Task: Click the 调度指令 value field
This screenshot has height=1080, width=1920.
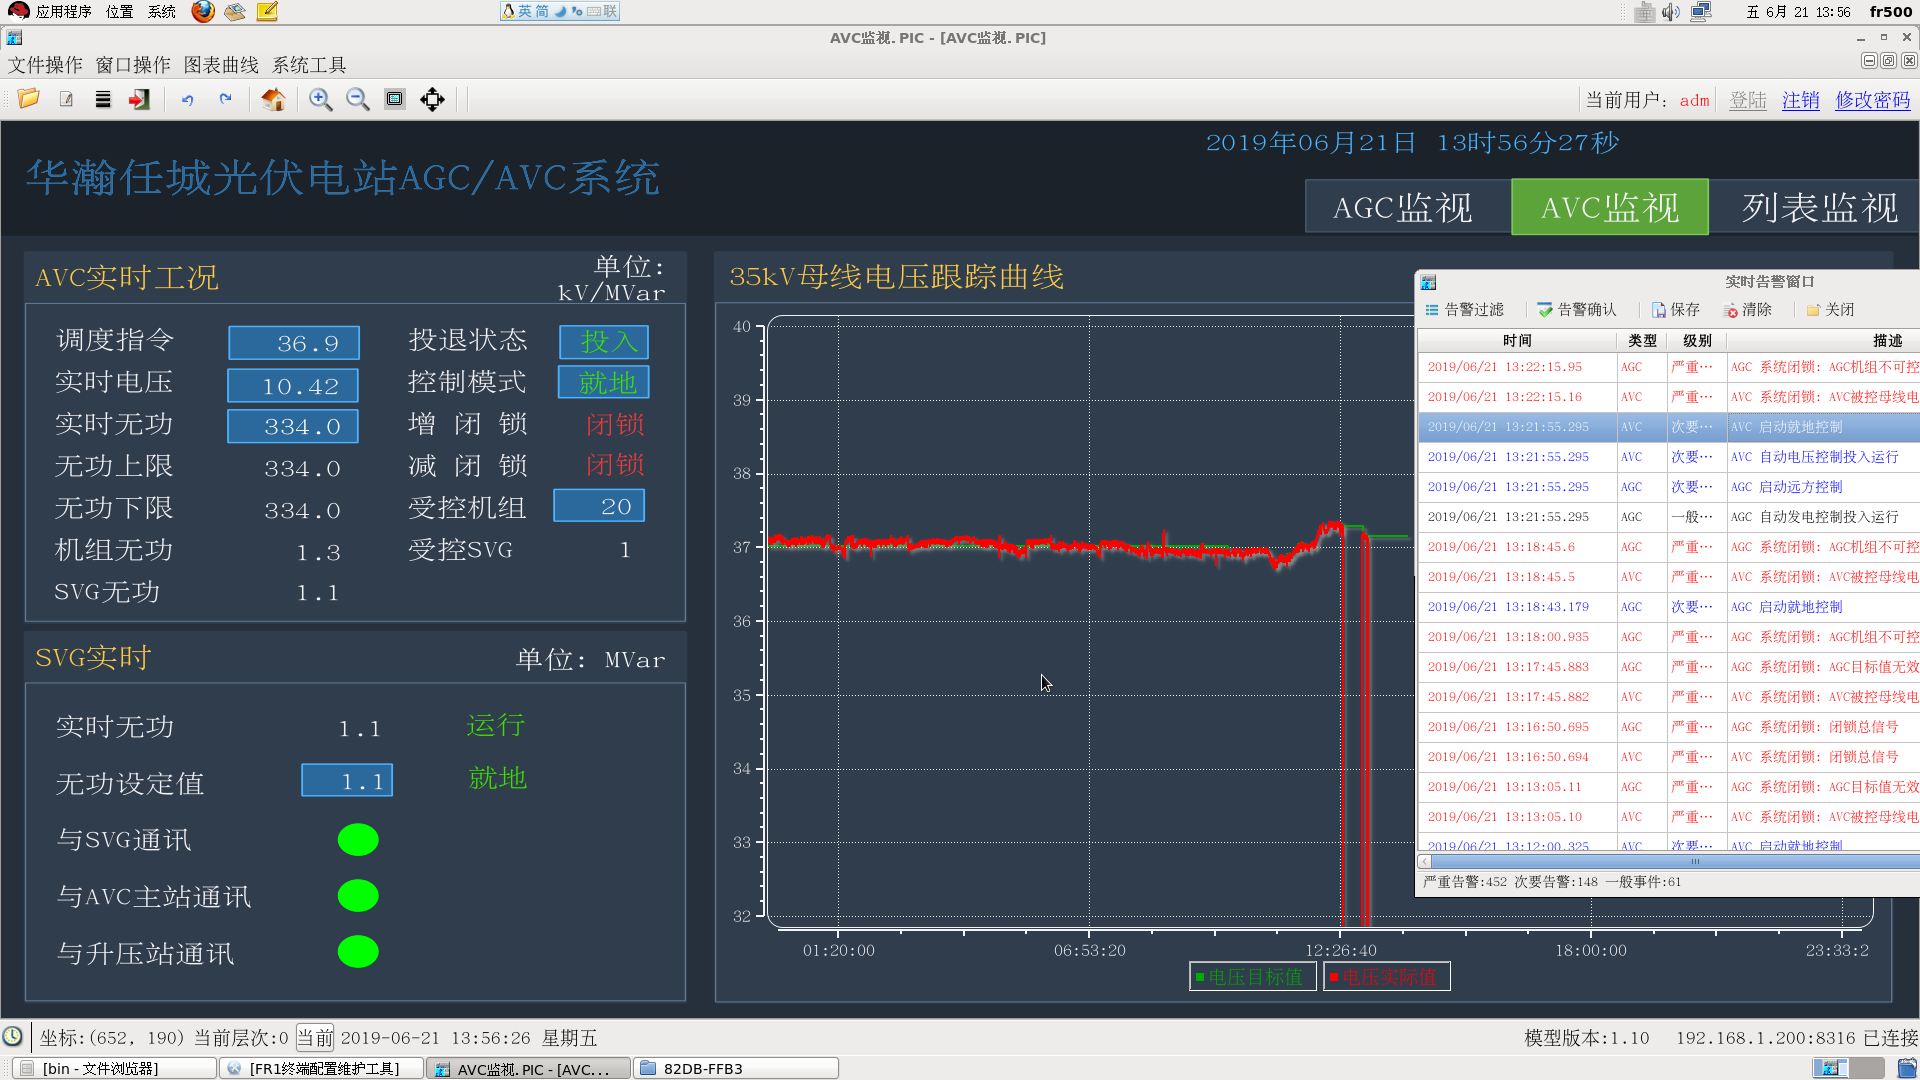Action: click(x=294, y=343)
